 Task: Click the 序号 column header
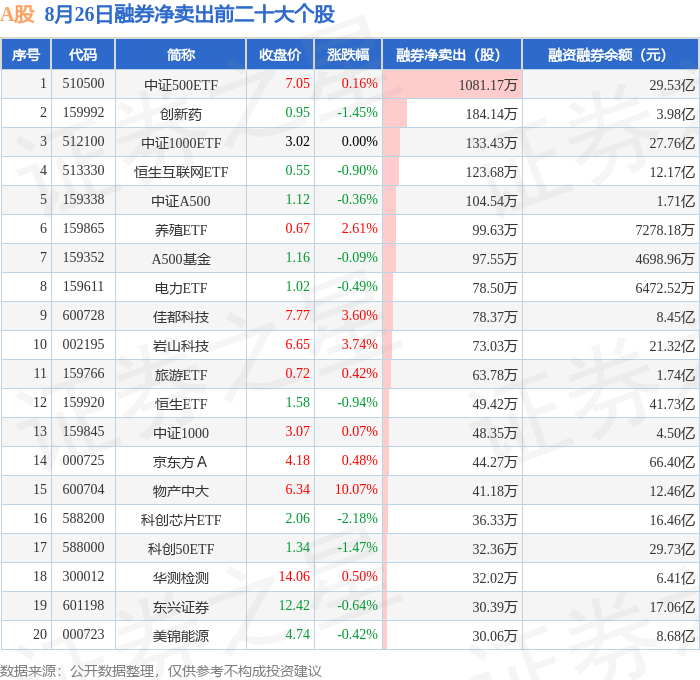pos(26,54)
